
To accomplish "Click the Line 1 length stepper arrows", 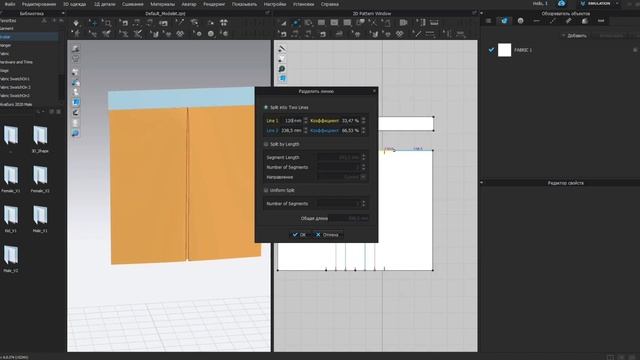I will (306, 121).
